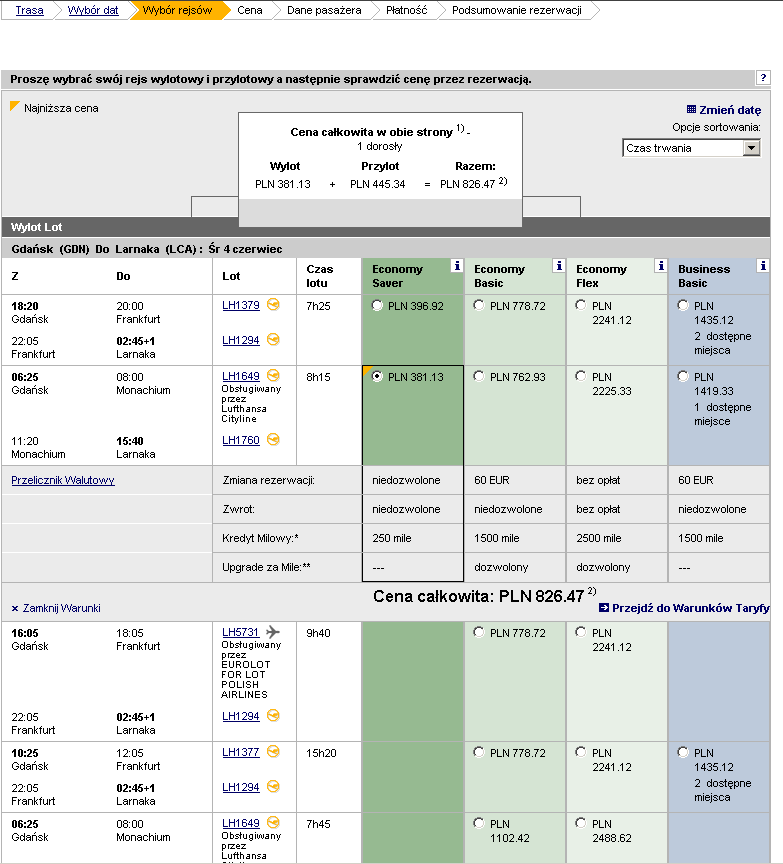The height and width of the screenshot is (864, 783).
Task: Click Lufthansa logo next to LH1379
Action: pyautogui.click(x=273, y=304)
